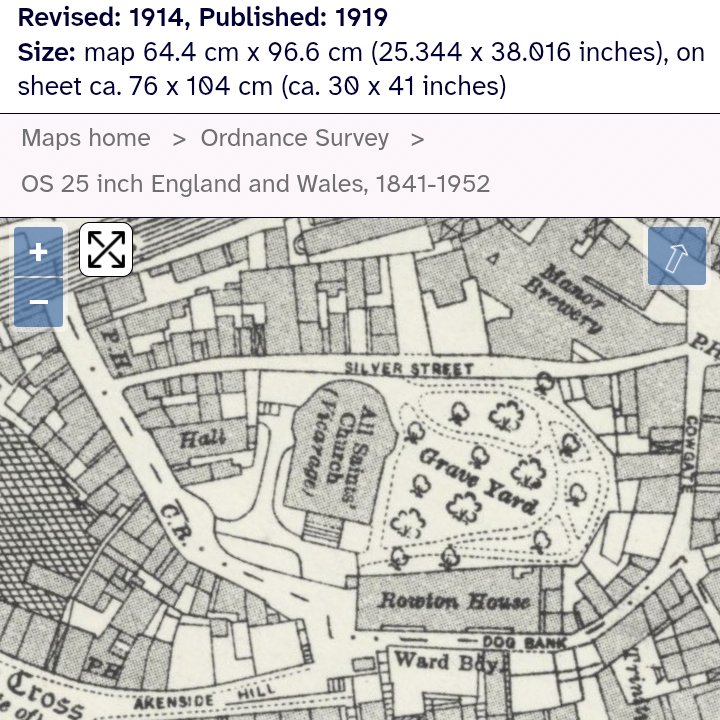Screen dimensions: 720x720
Task: Click the Cowgate street label
Action: click(690, 454)
